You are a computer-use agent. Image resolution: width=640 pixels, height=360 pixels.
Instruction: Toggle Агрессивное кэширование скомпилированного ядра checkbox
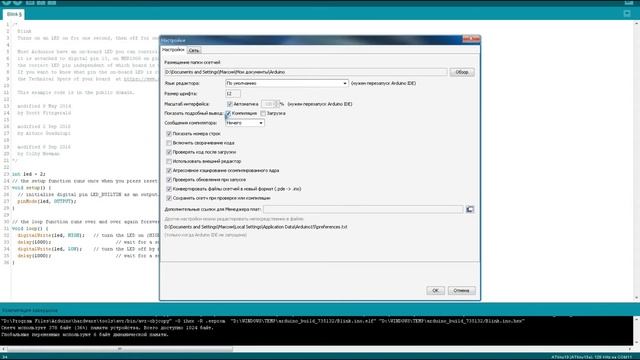tap(169, 171)
